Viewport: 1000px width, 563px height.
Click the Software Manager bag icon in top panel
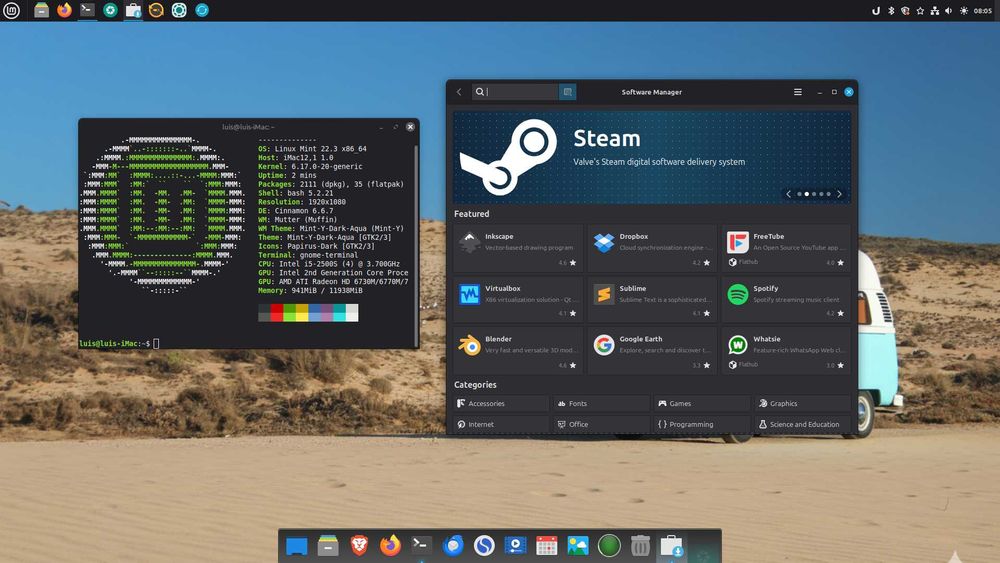pyautogui.click(x=133, y=10)
